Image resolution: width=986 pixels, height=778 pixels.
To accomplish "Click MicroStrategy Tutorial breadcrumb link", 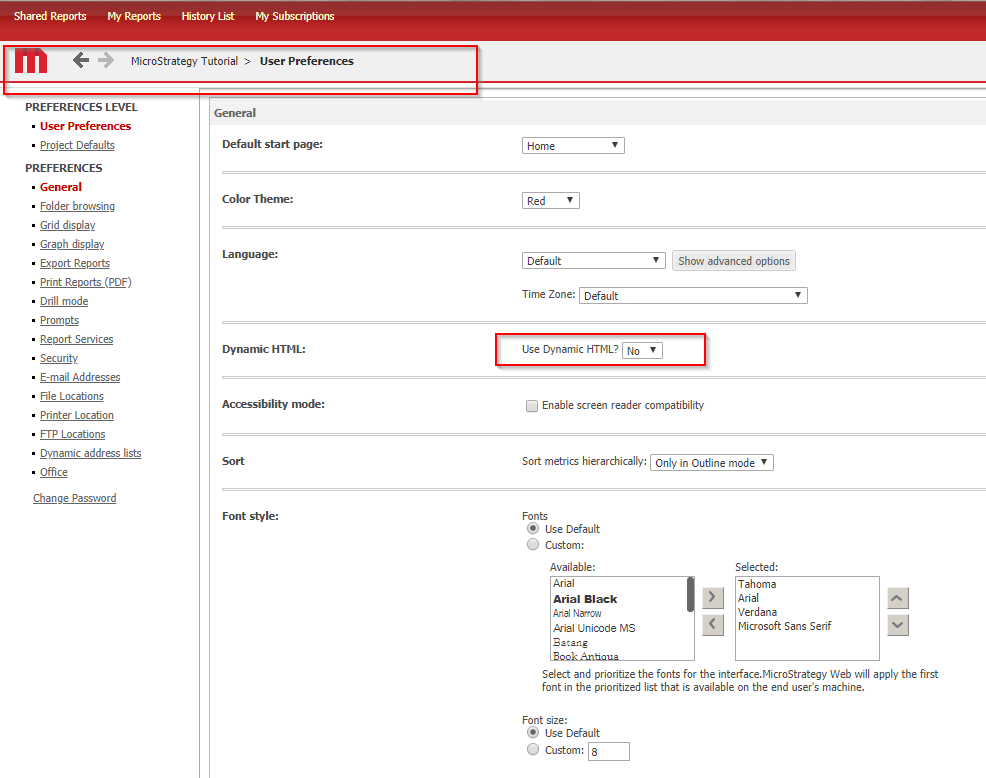I will pyautogui.click(x=184, y=61).
